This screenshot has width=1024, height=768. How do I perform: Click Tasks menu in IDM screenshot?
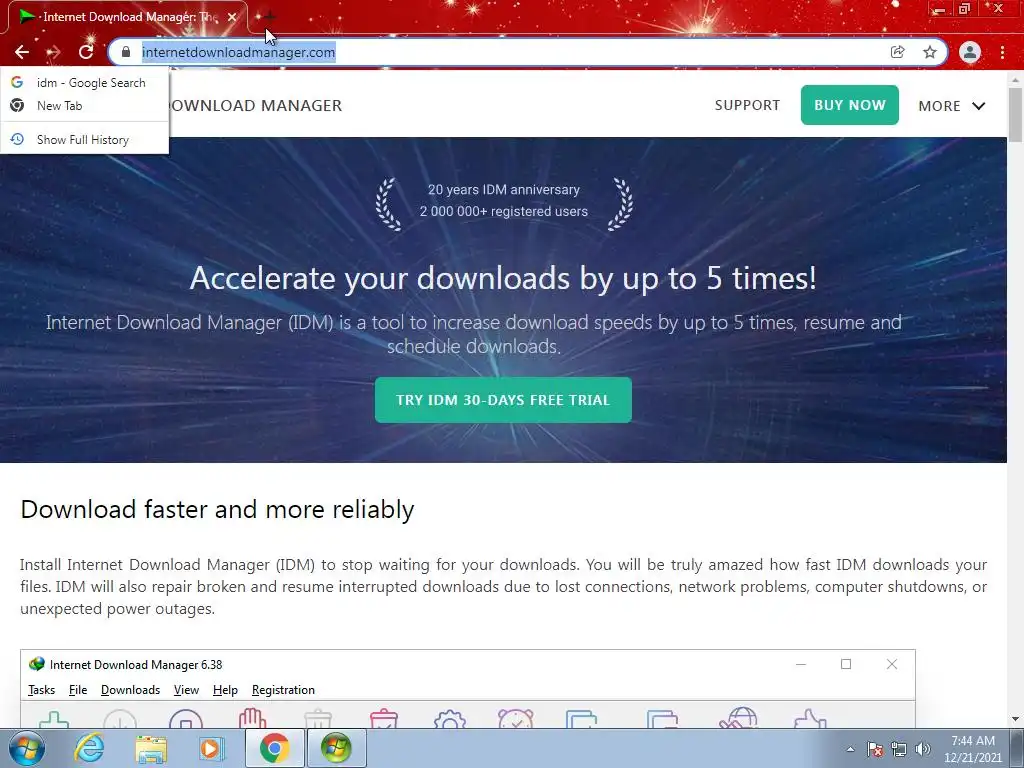coord(41,690)
